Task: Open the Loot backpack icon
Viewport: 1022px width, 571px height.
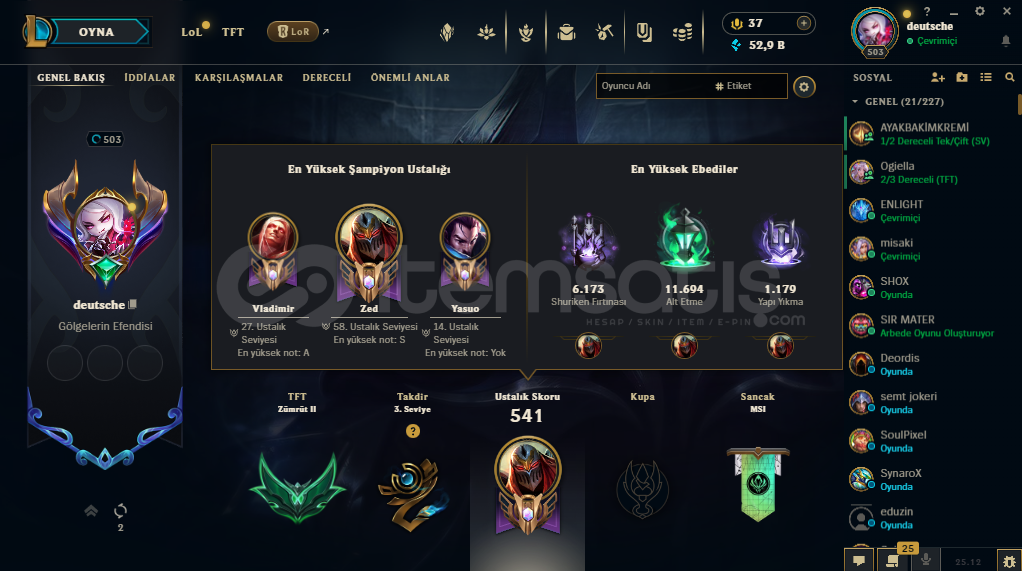Action: tap(566, 32)
